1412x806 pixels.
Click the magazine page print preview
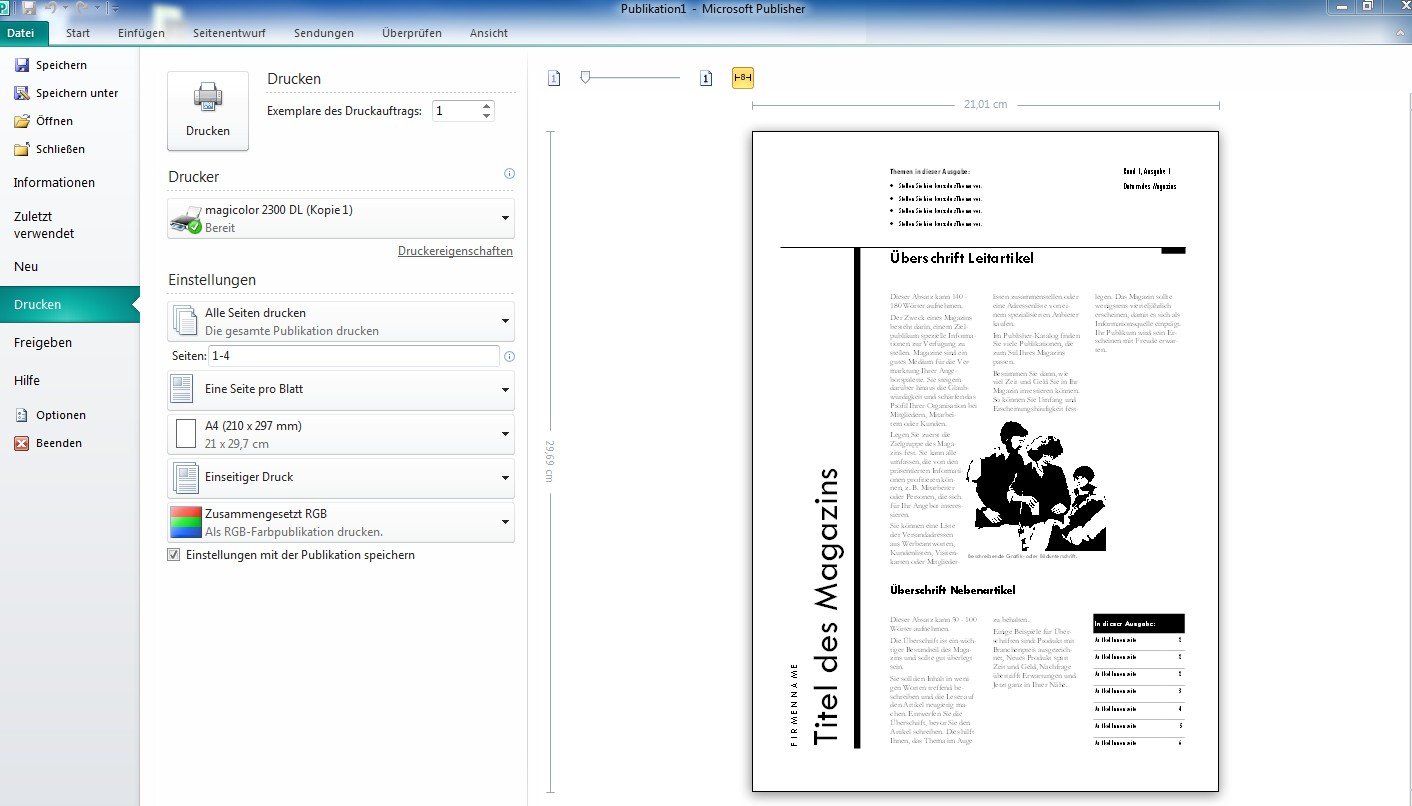[985, 461]
